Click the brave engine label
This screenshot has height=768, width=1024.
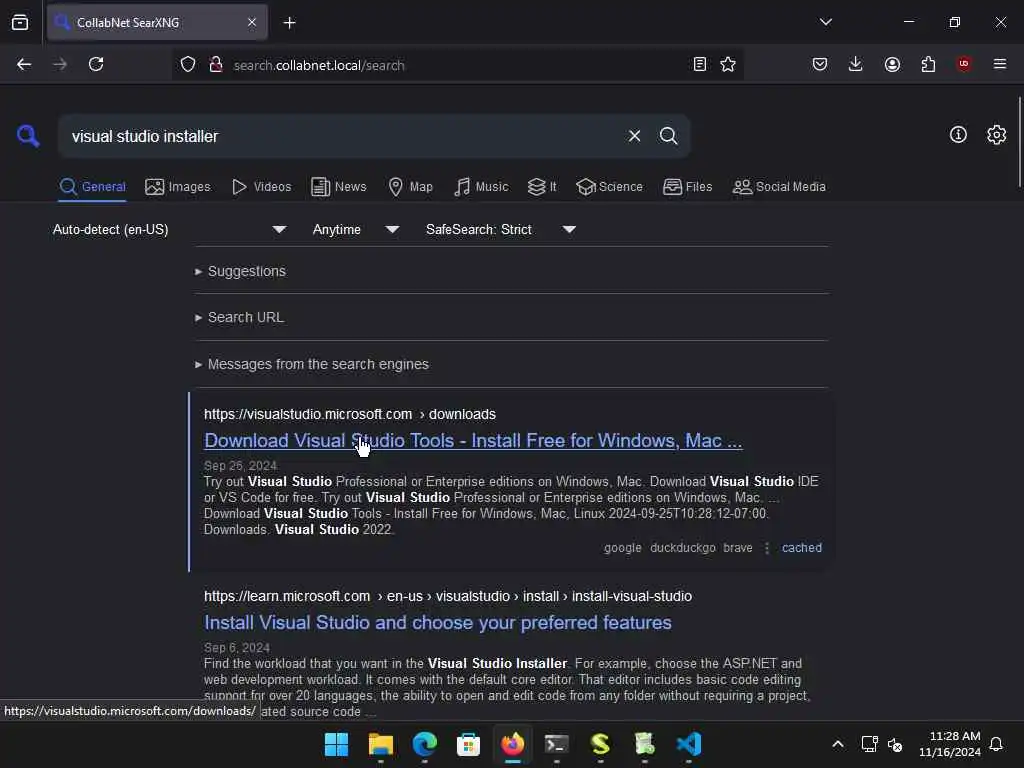click(x=737, y=548)
